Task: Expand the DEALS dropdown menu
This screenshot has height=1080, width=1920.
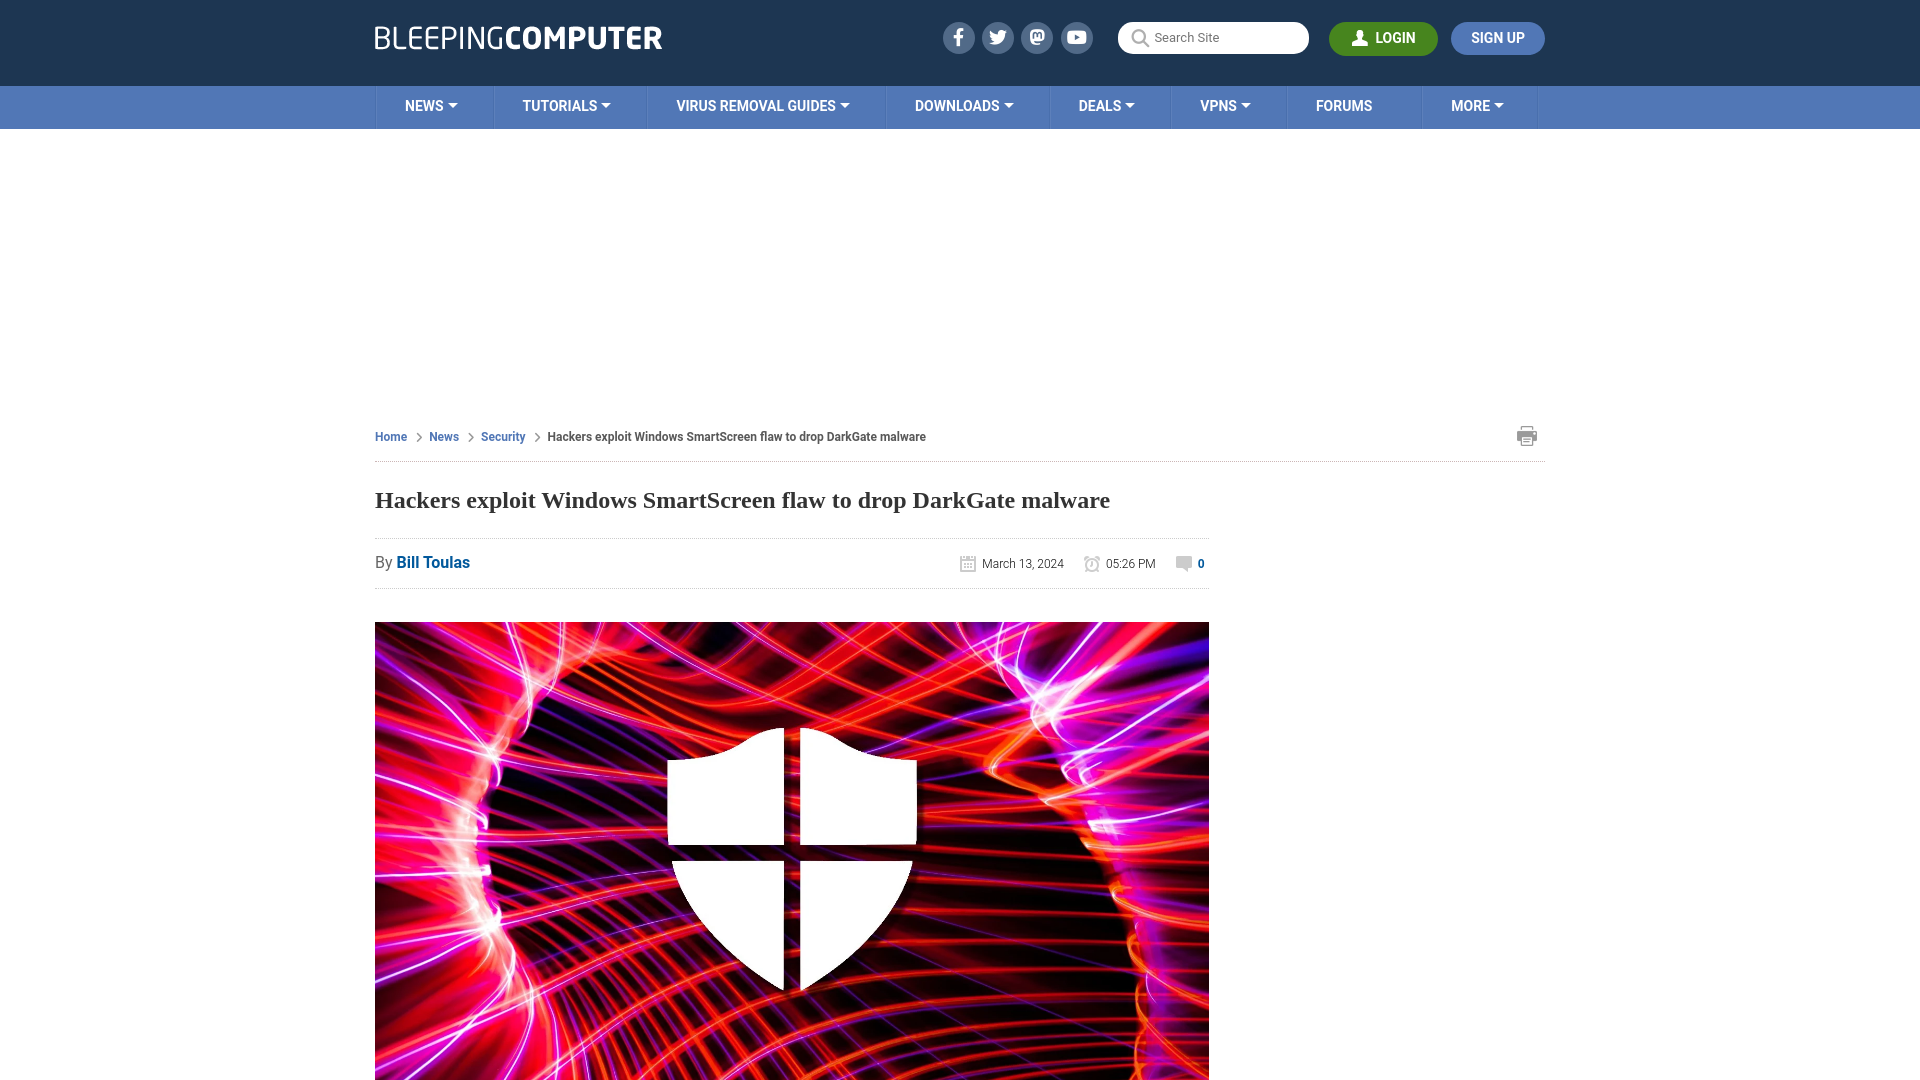Action: click(x=1106, y=105)
